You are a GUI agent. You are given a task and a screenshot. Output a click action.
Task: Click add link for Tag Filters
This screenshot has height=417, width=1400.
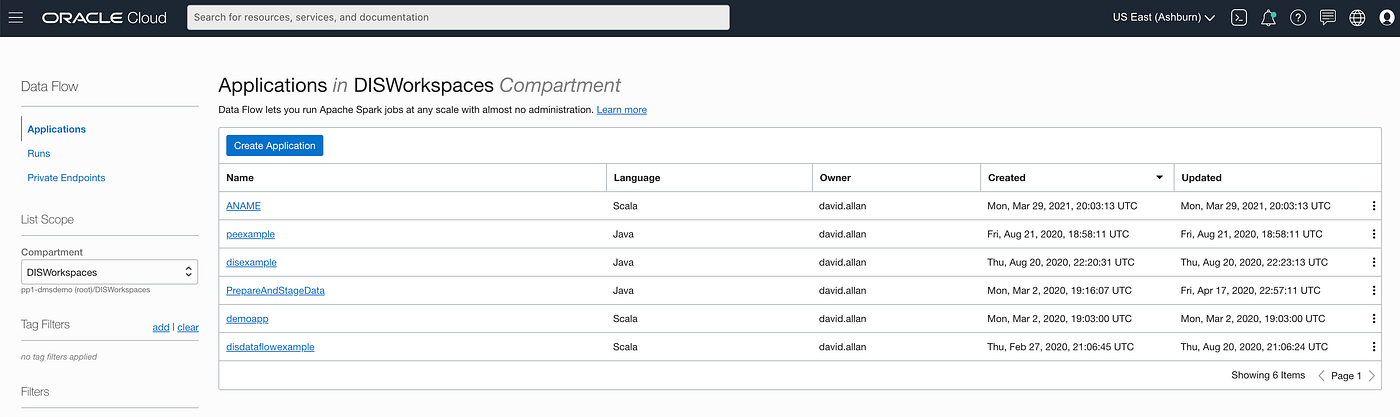click(160, 327)
